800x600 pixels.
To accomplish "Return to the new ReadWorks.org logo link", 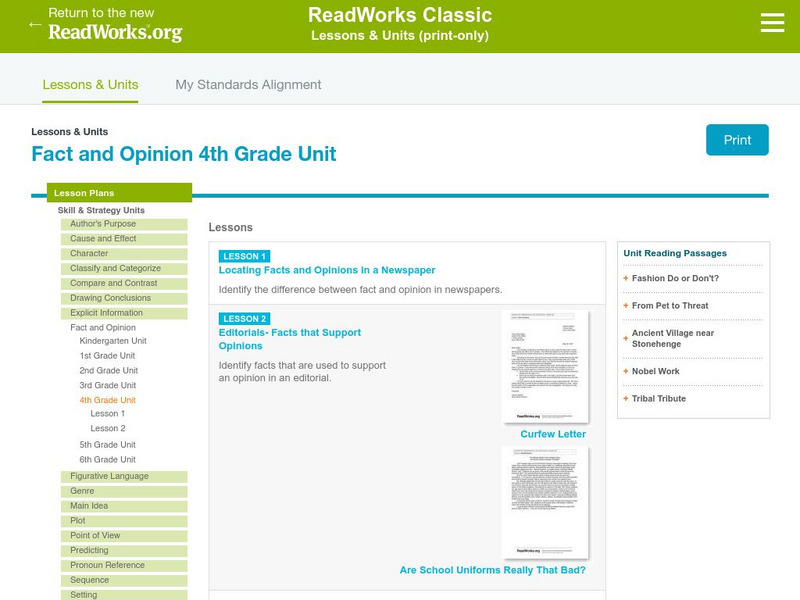I will coord(115,24).
